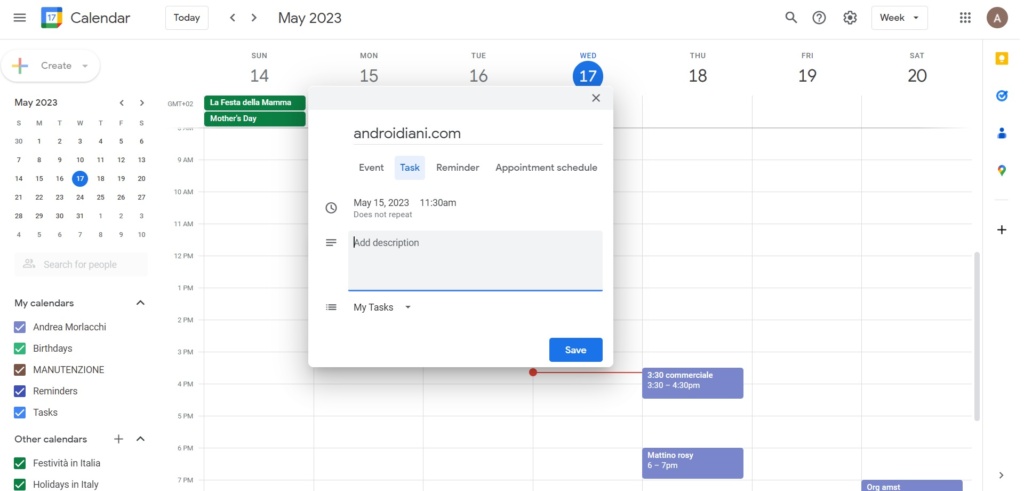Select the Event tab
The height and width of the screenshot is (491, 1024).
(x=371, y=168)
